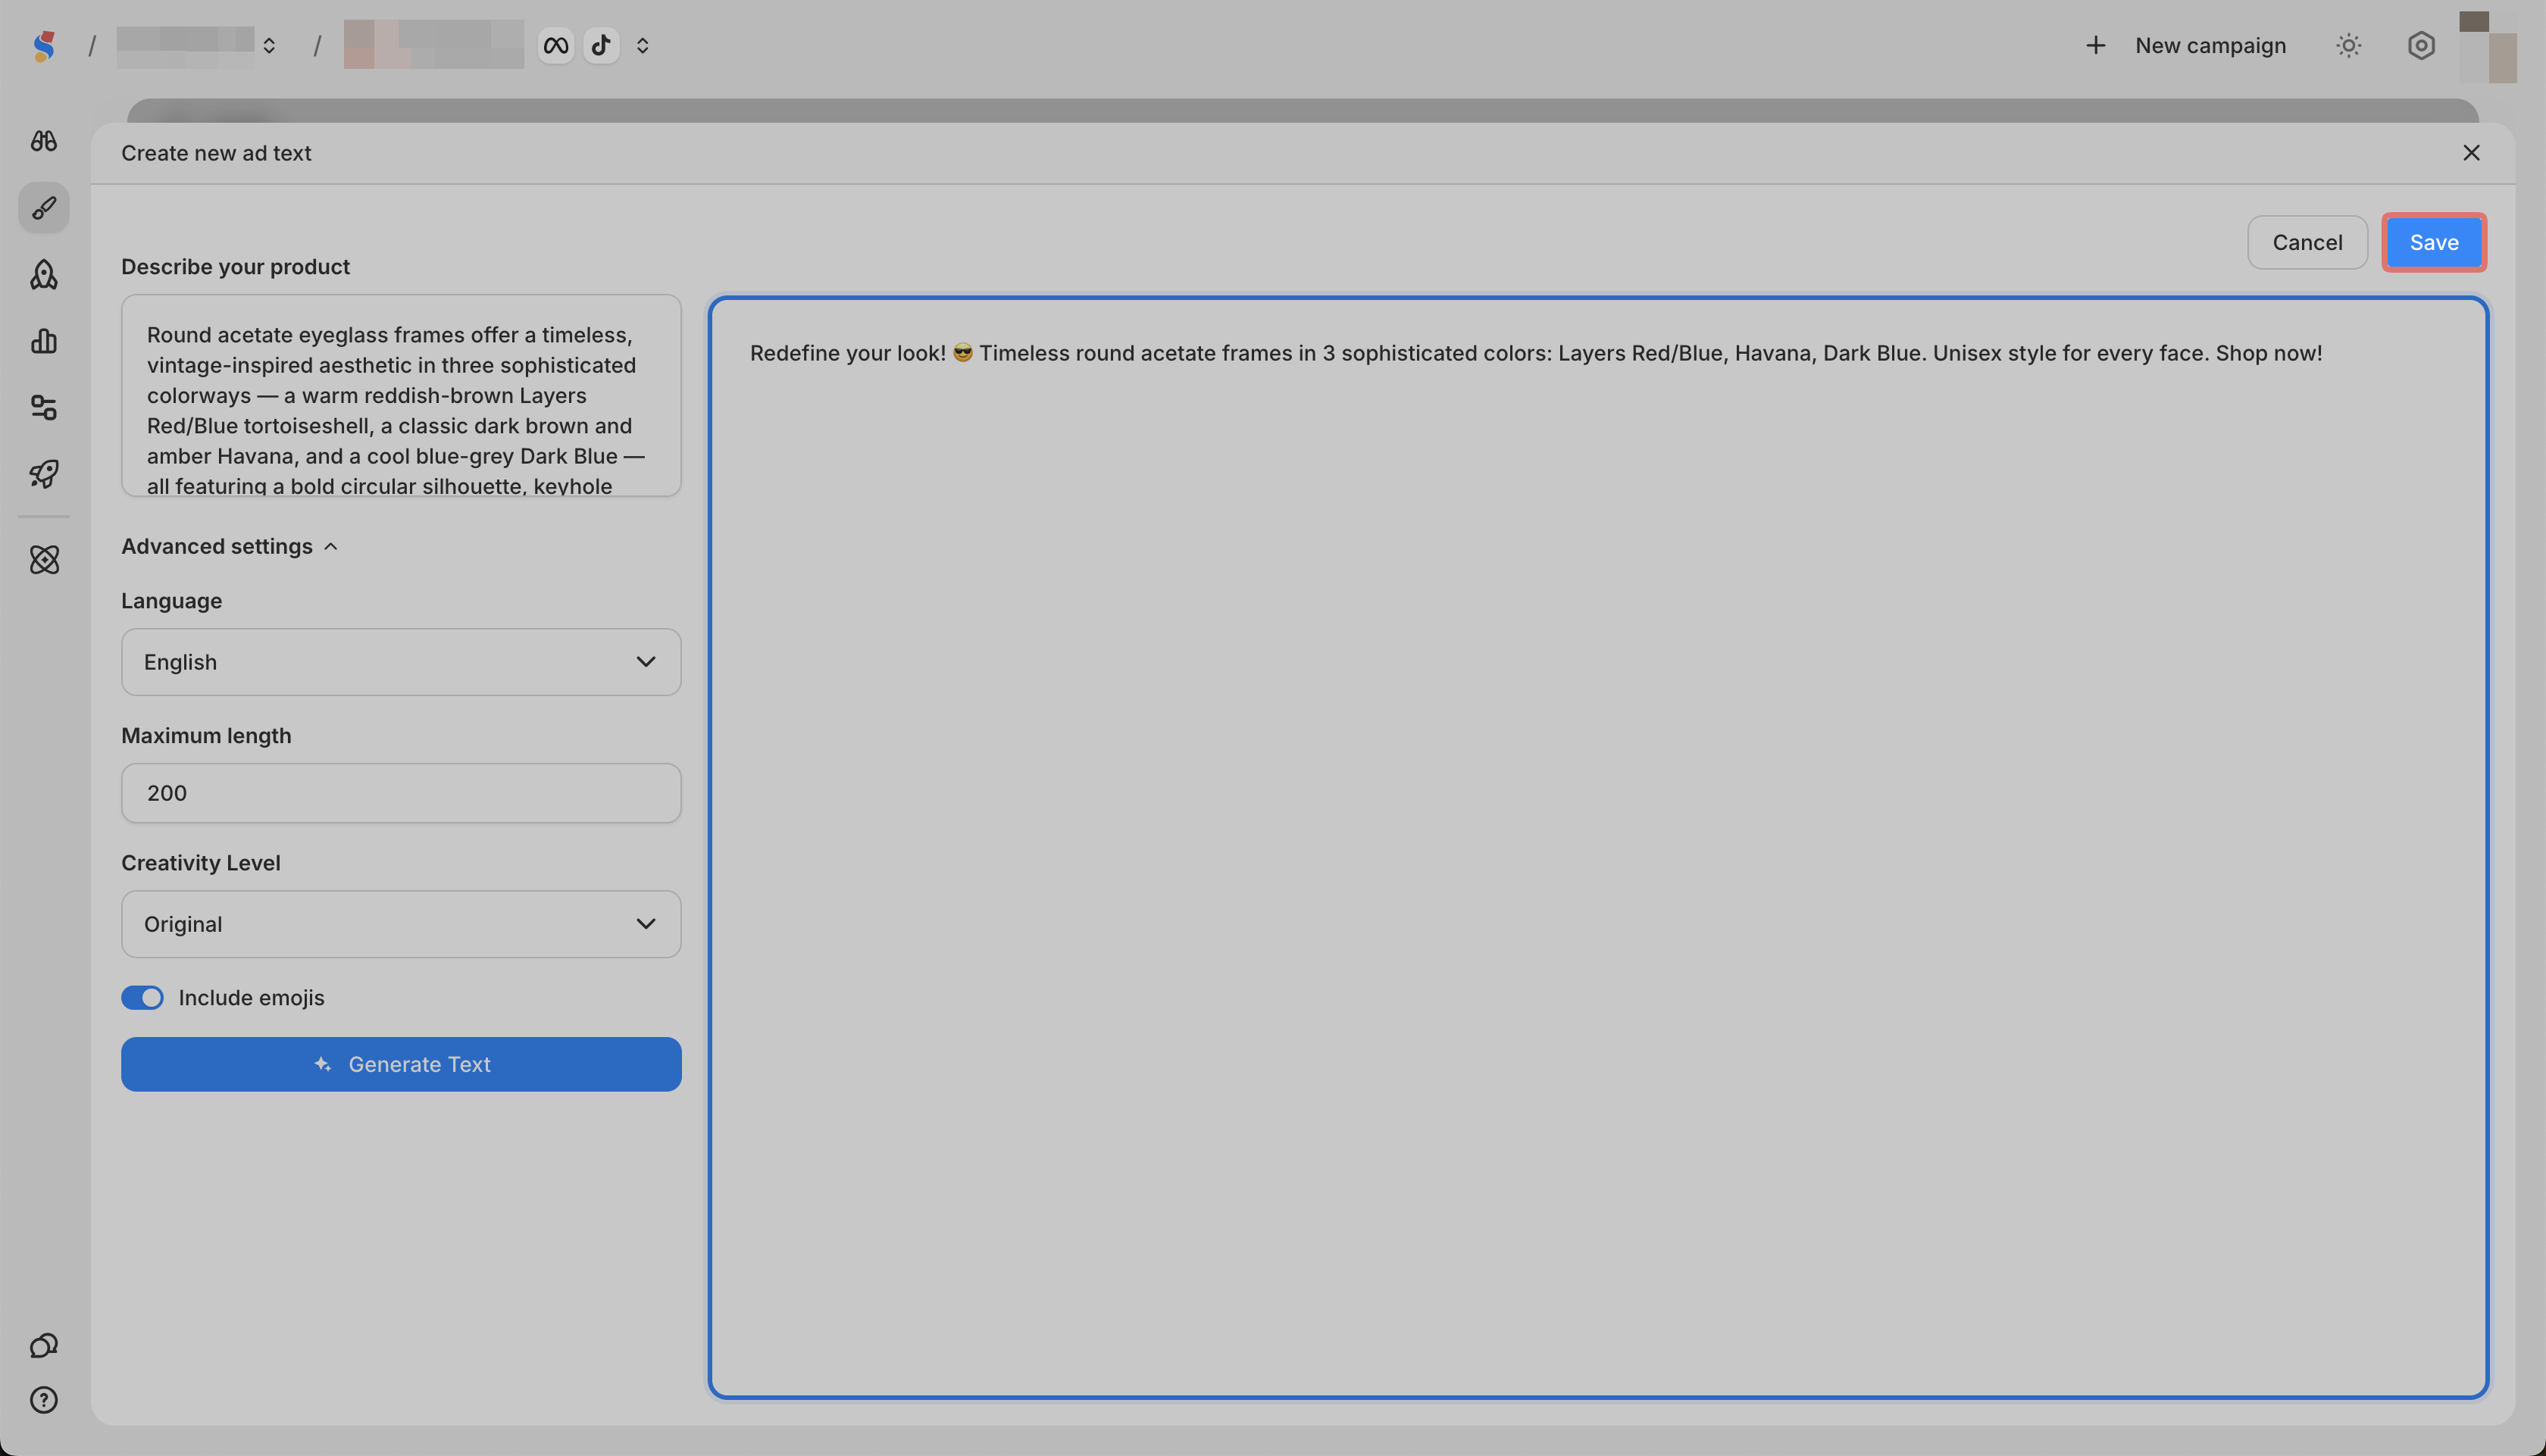This screenshot has height=1456, width=2546.
Task: Open the bar chart analytics icon
Action: [x=44, y=341]
